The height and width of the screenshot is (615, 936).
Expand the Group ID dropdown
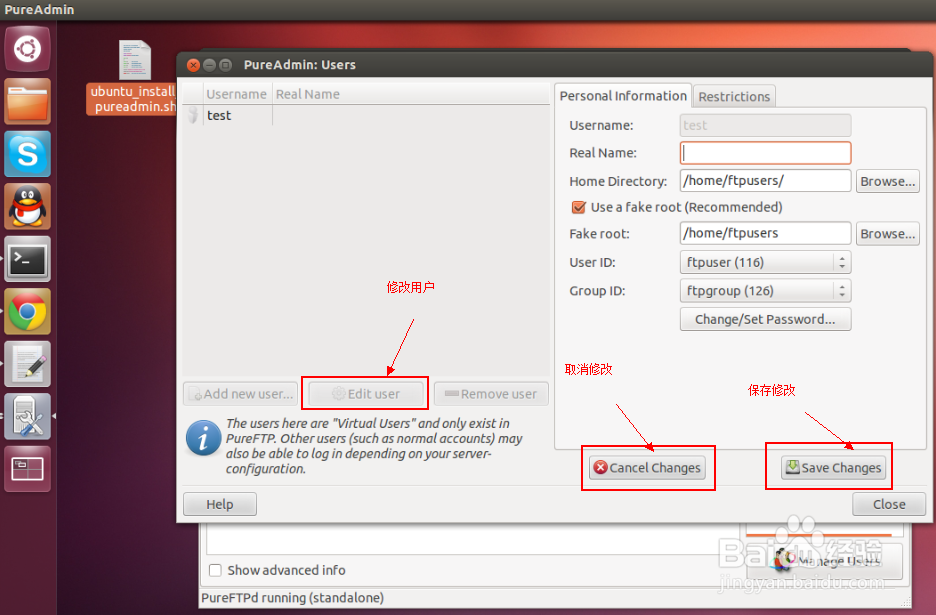[x=765, y=291]
